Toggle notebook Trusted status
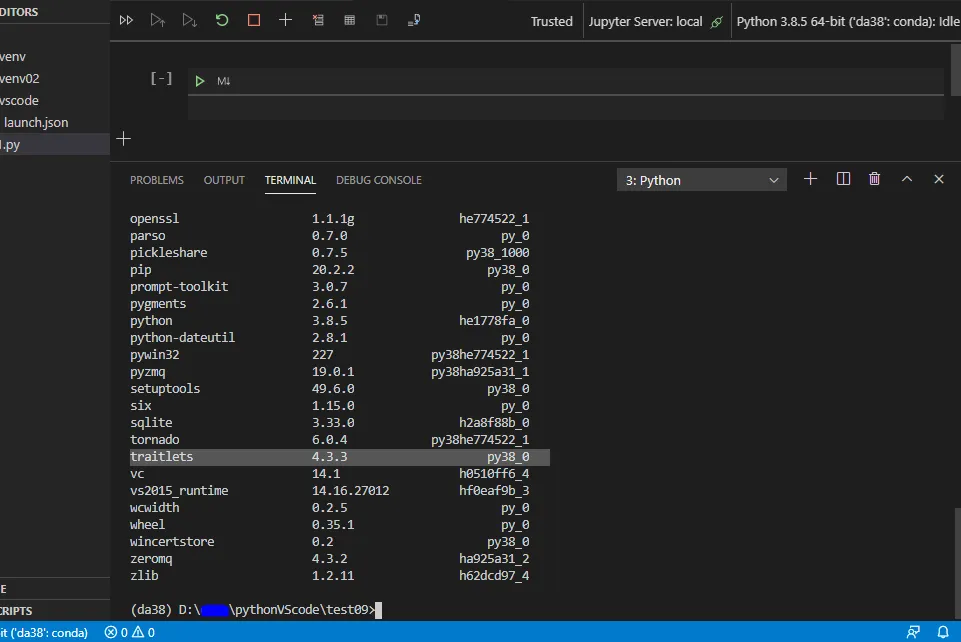The height and width of the screenshot is (642, 961). tap(552, 21)
